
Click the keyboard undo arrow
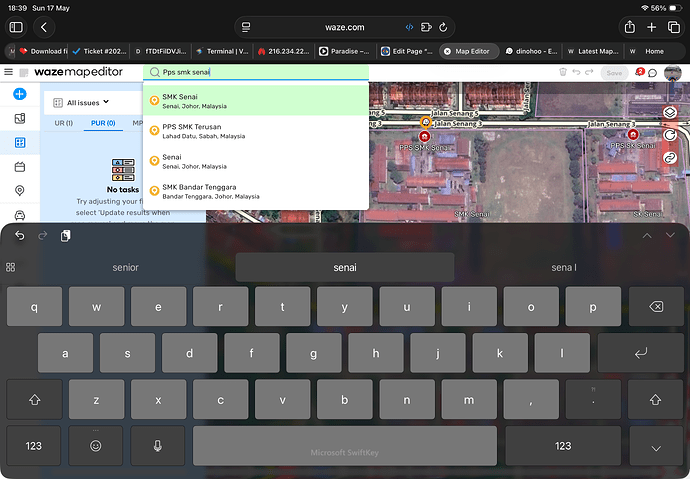[19, 236]
